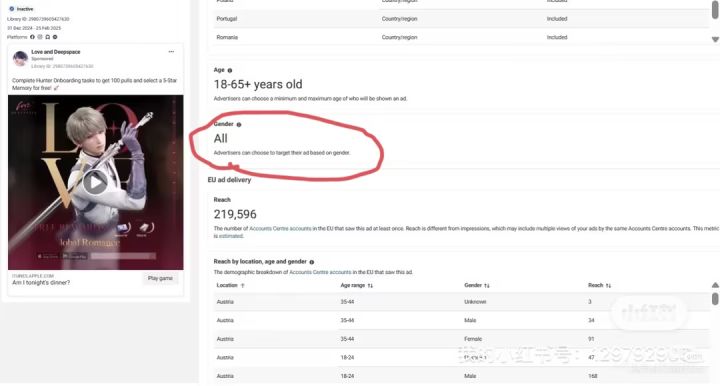Click the Portugal row in the location list

point(461,19)
